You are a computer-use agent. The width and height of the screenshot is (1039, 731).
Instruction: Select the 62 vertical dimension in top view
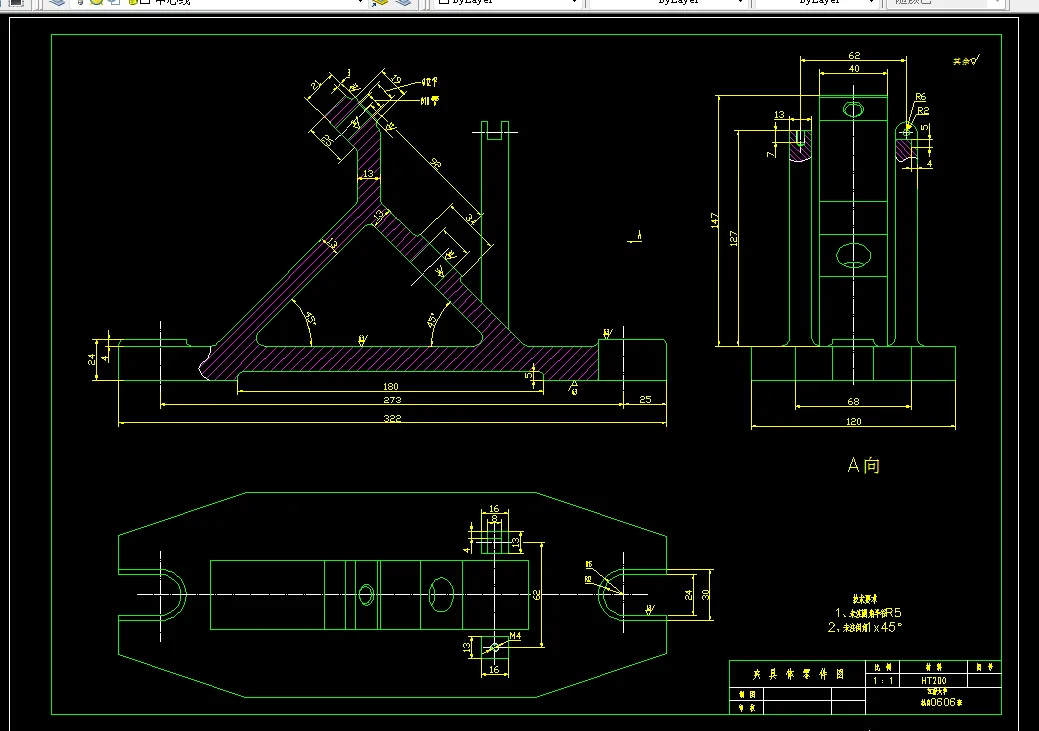click(537, 595)
